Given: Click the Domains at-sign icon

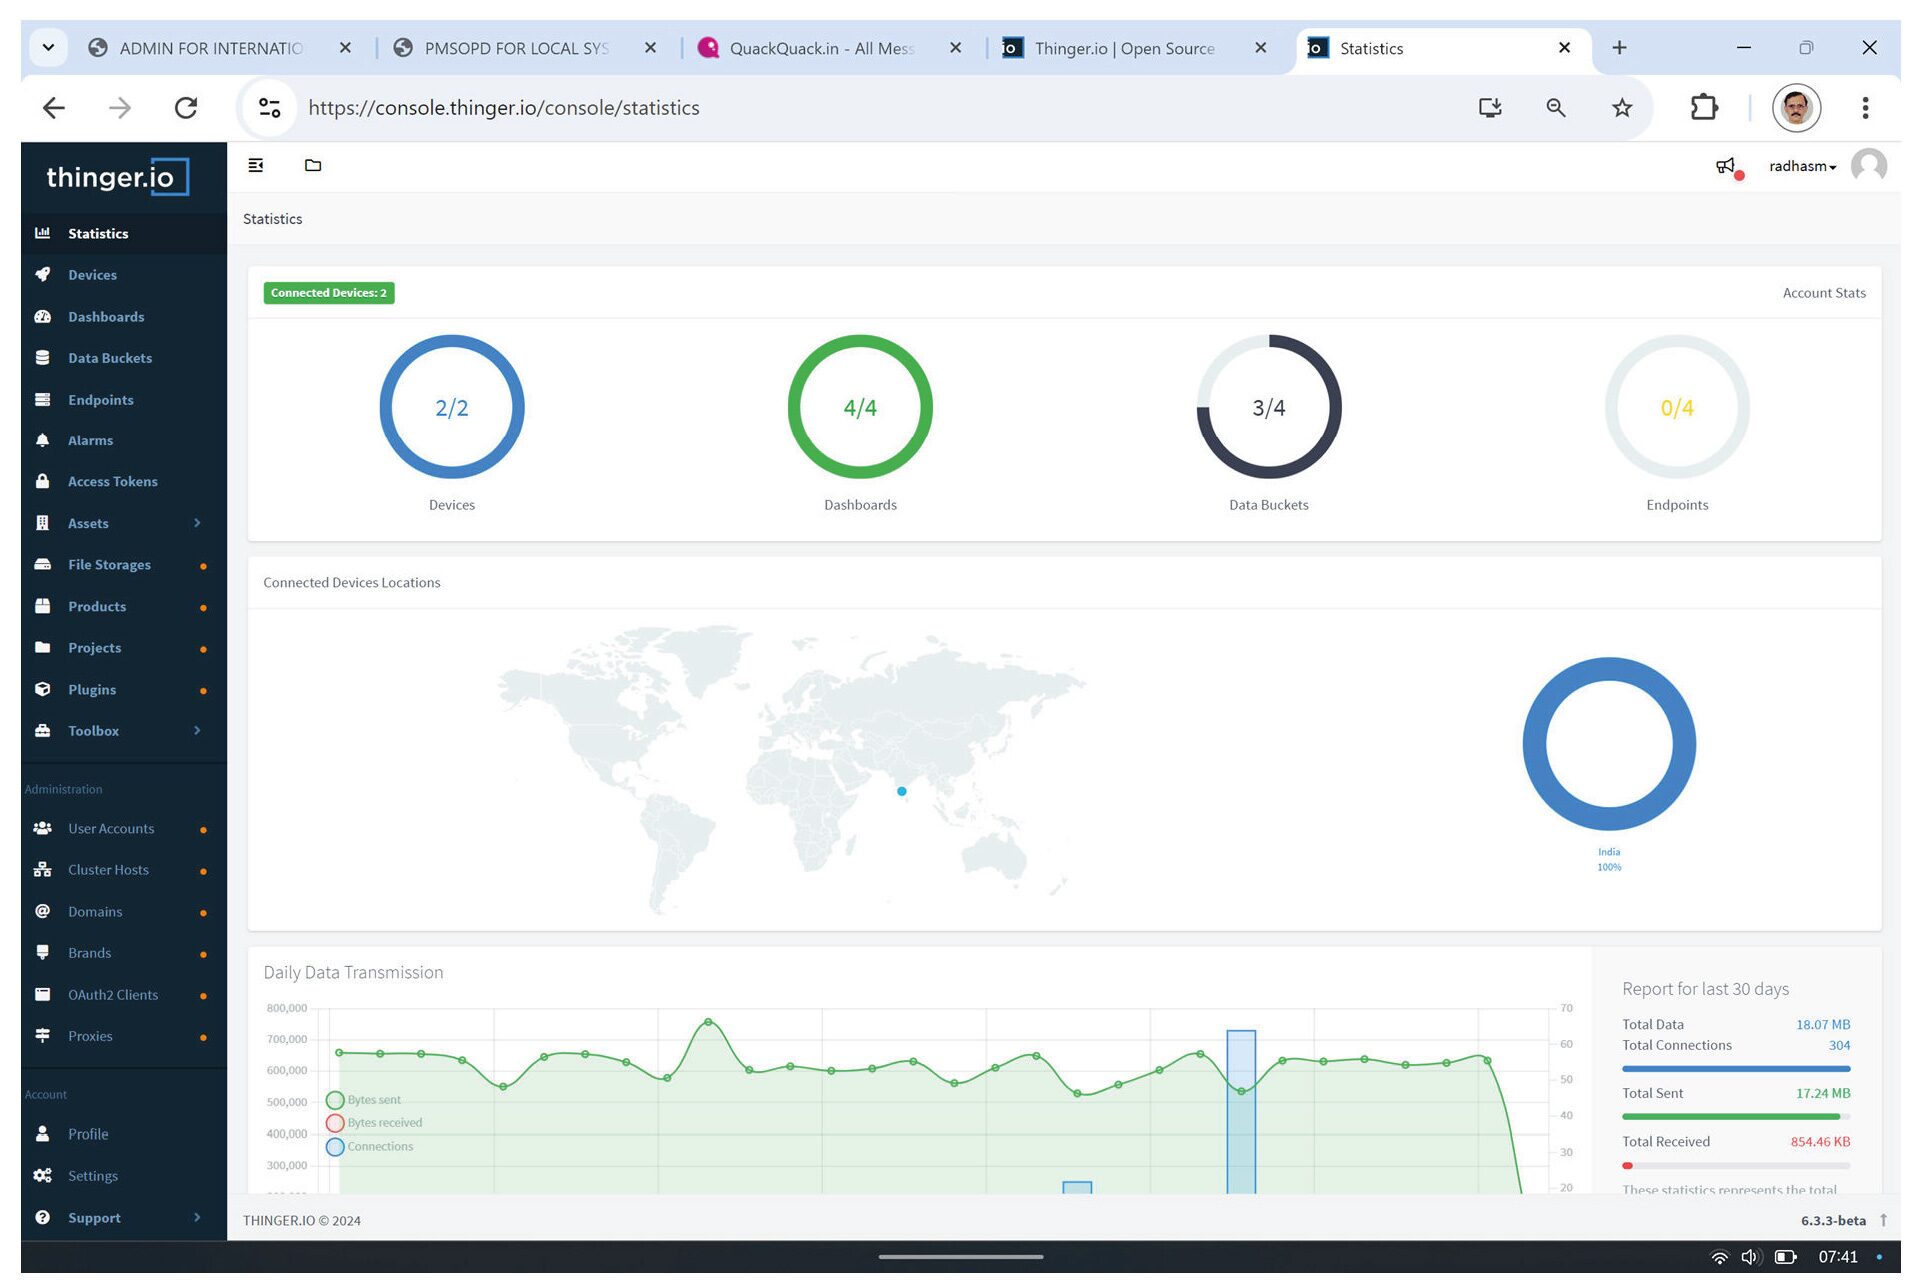Looking at the screenshot, I should (x=42, y=912).
